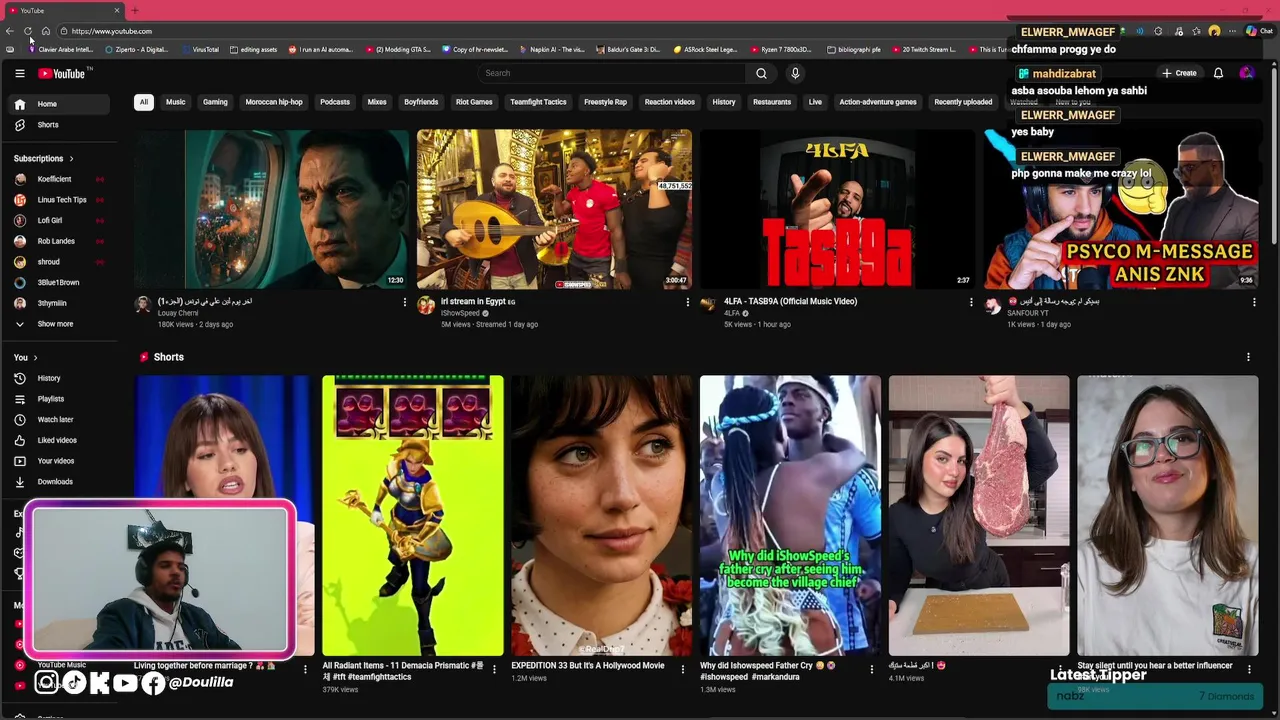Open Baldur's Gate 3 bookmark

pyautogui.click(x=628, y=49)
